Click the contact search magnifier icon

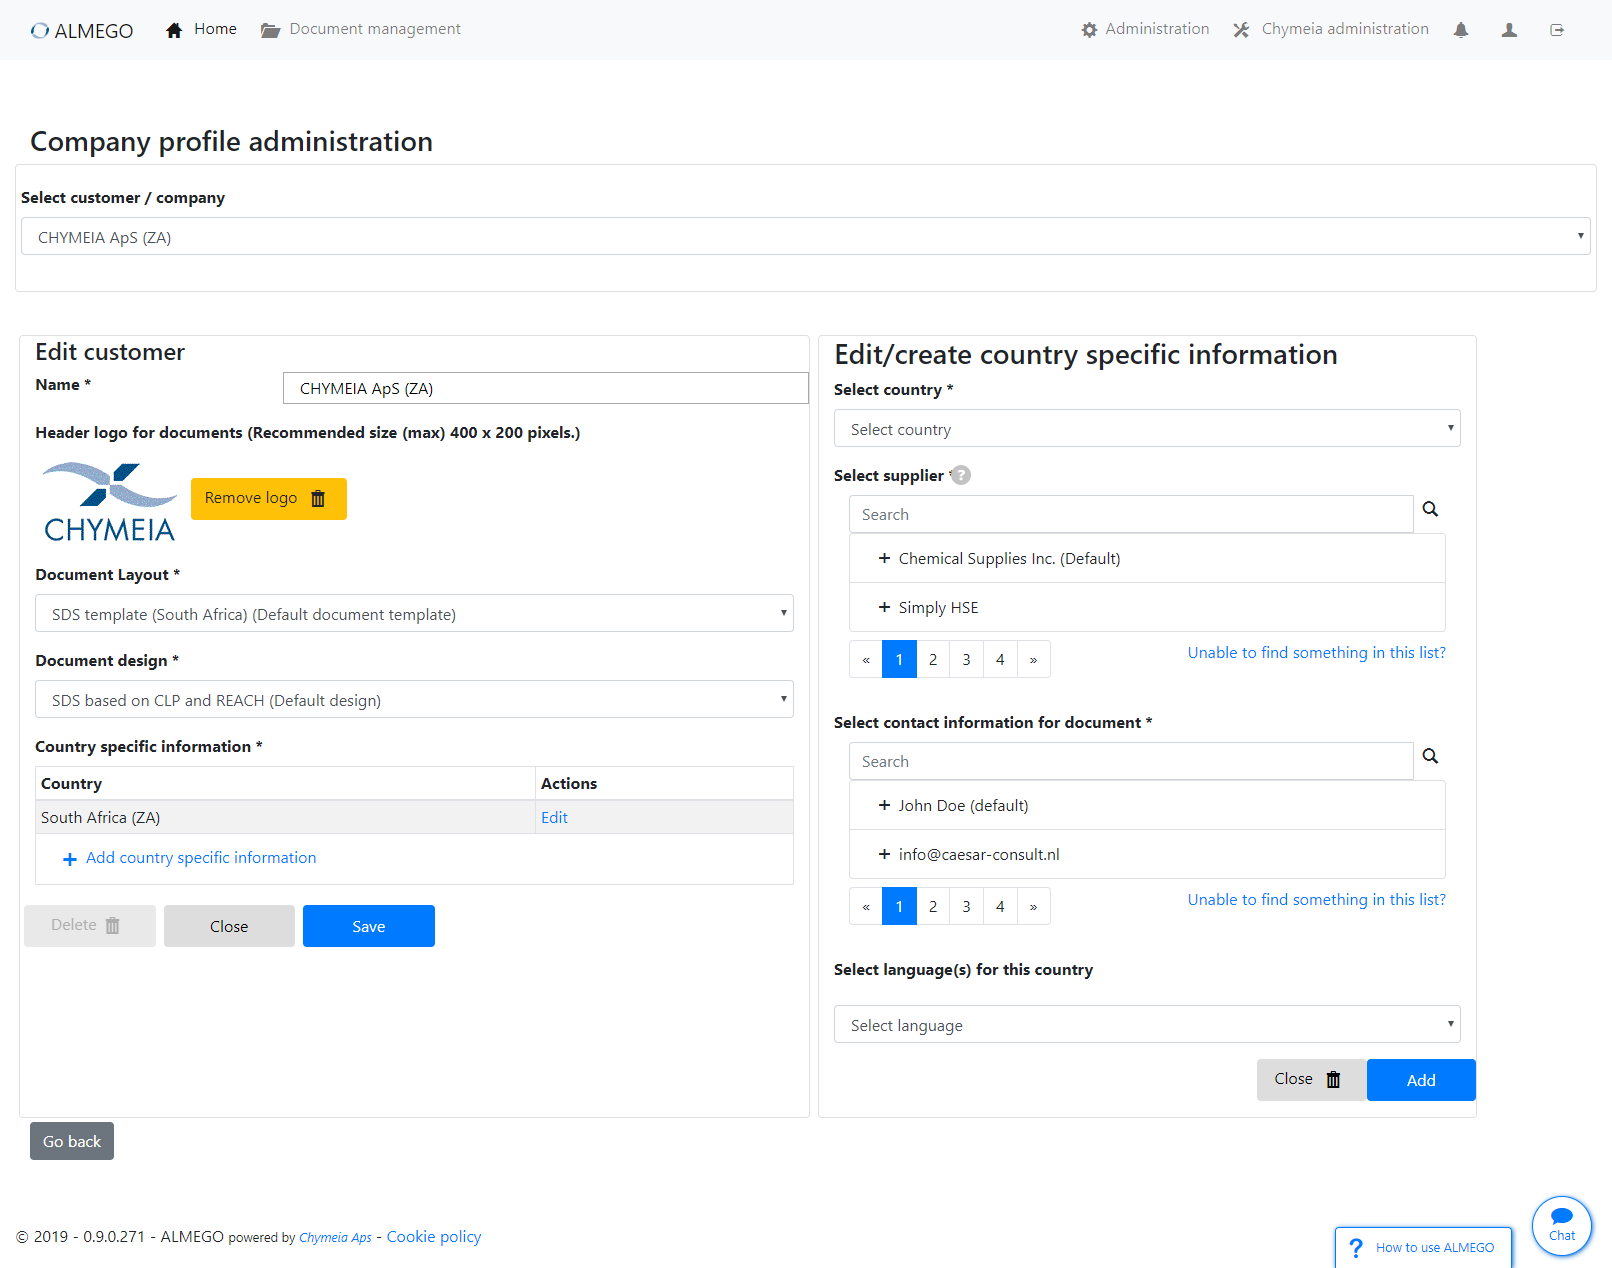(1430, 756)
